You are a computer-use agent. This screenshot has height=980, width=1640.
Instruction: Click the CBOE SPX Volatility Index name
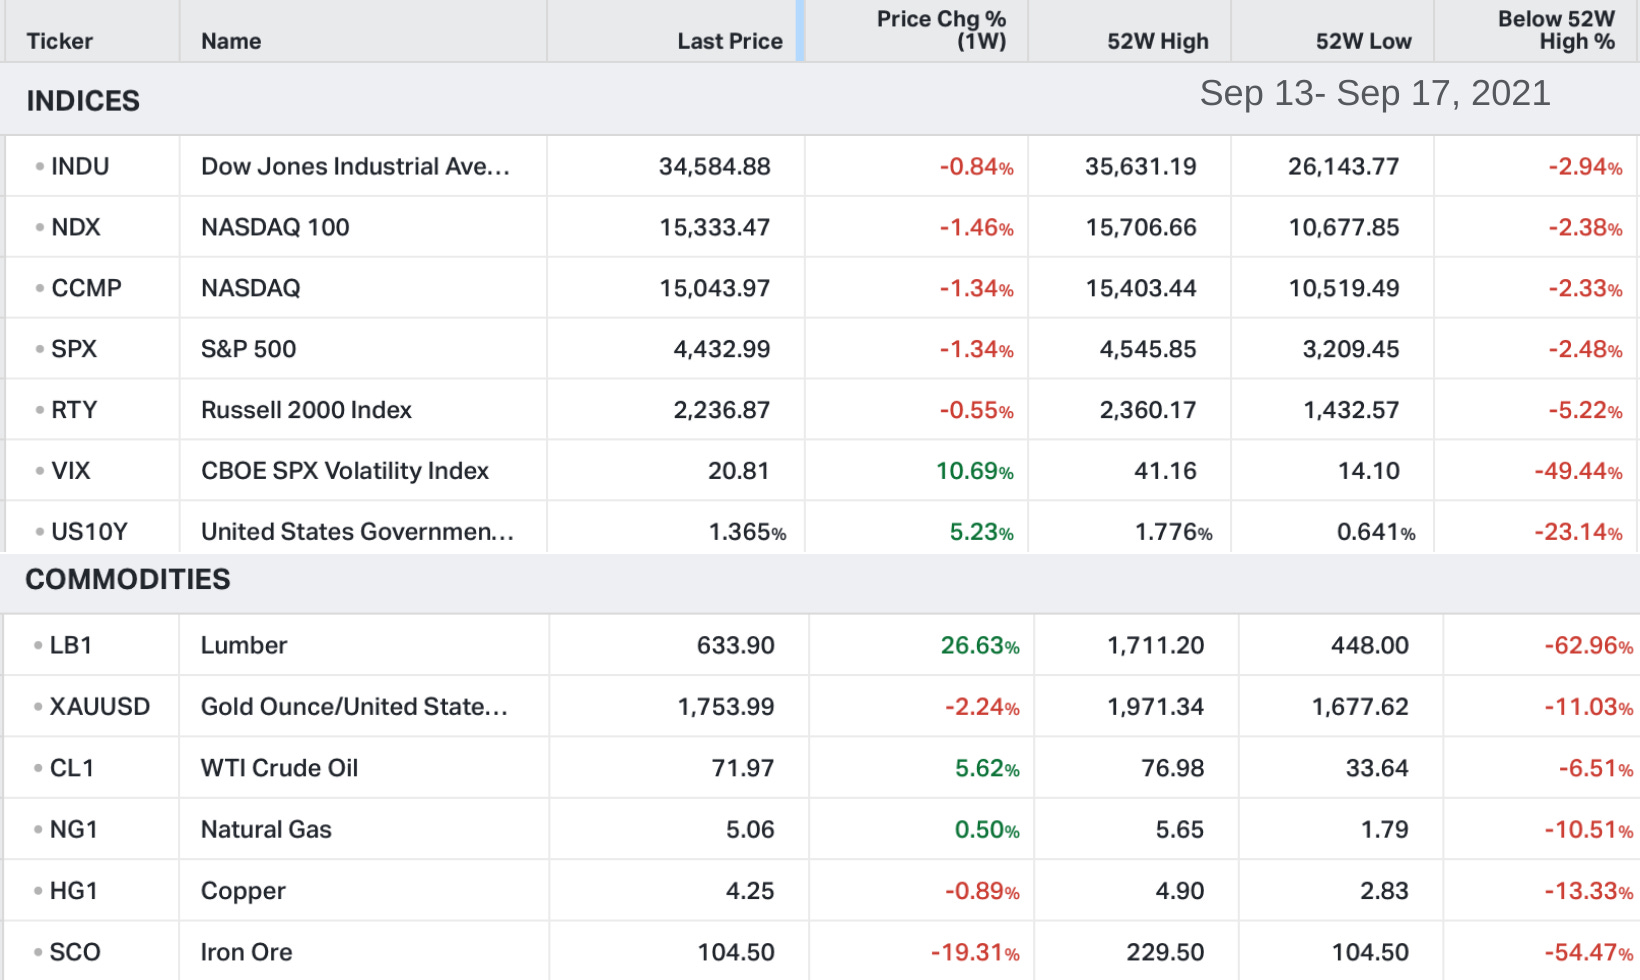(345, 471)
